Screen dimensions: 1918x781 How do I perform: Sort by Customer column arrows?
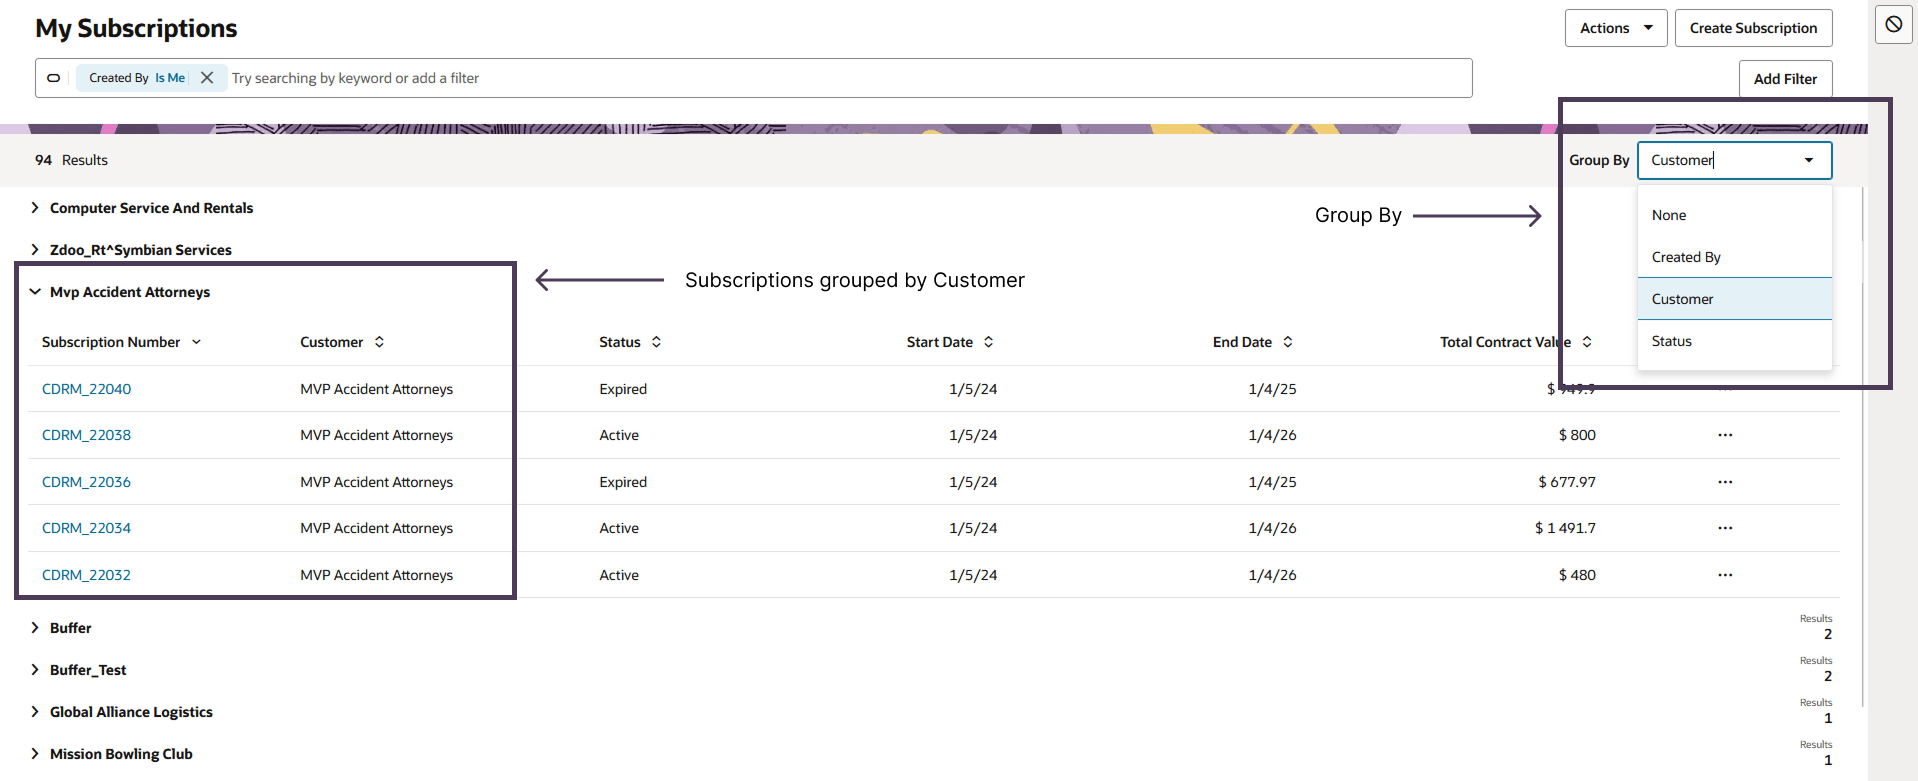[x=380, y=342]
